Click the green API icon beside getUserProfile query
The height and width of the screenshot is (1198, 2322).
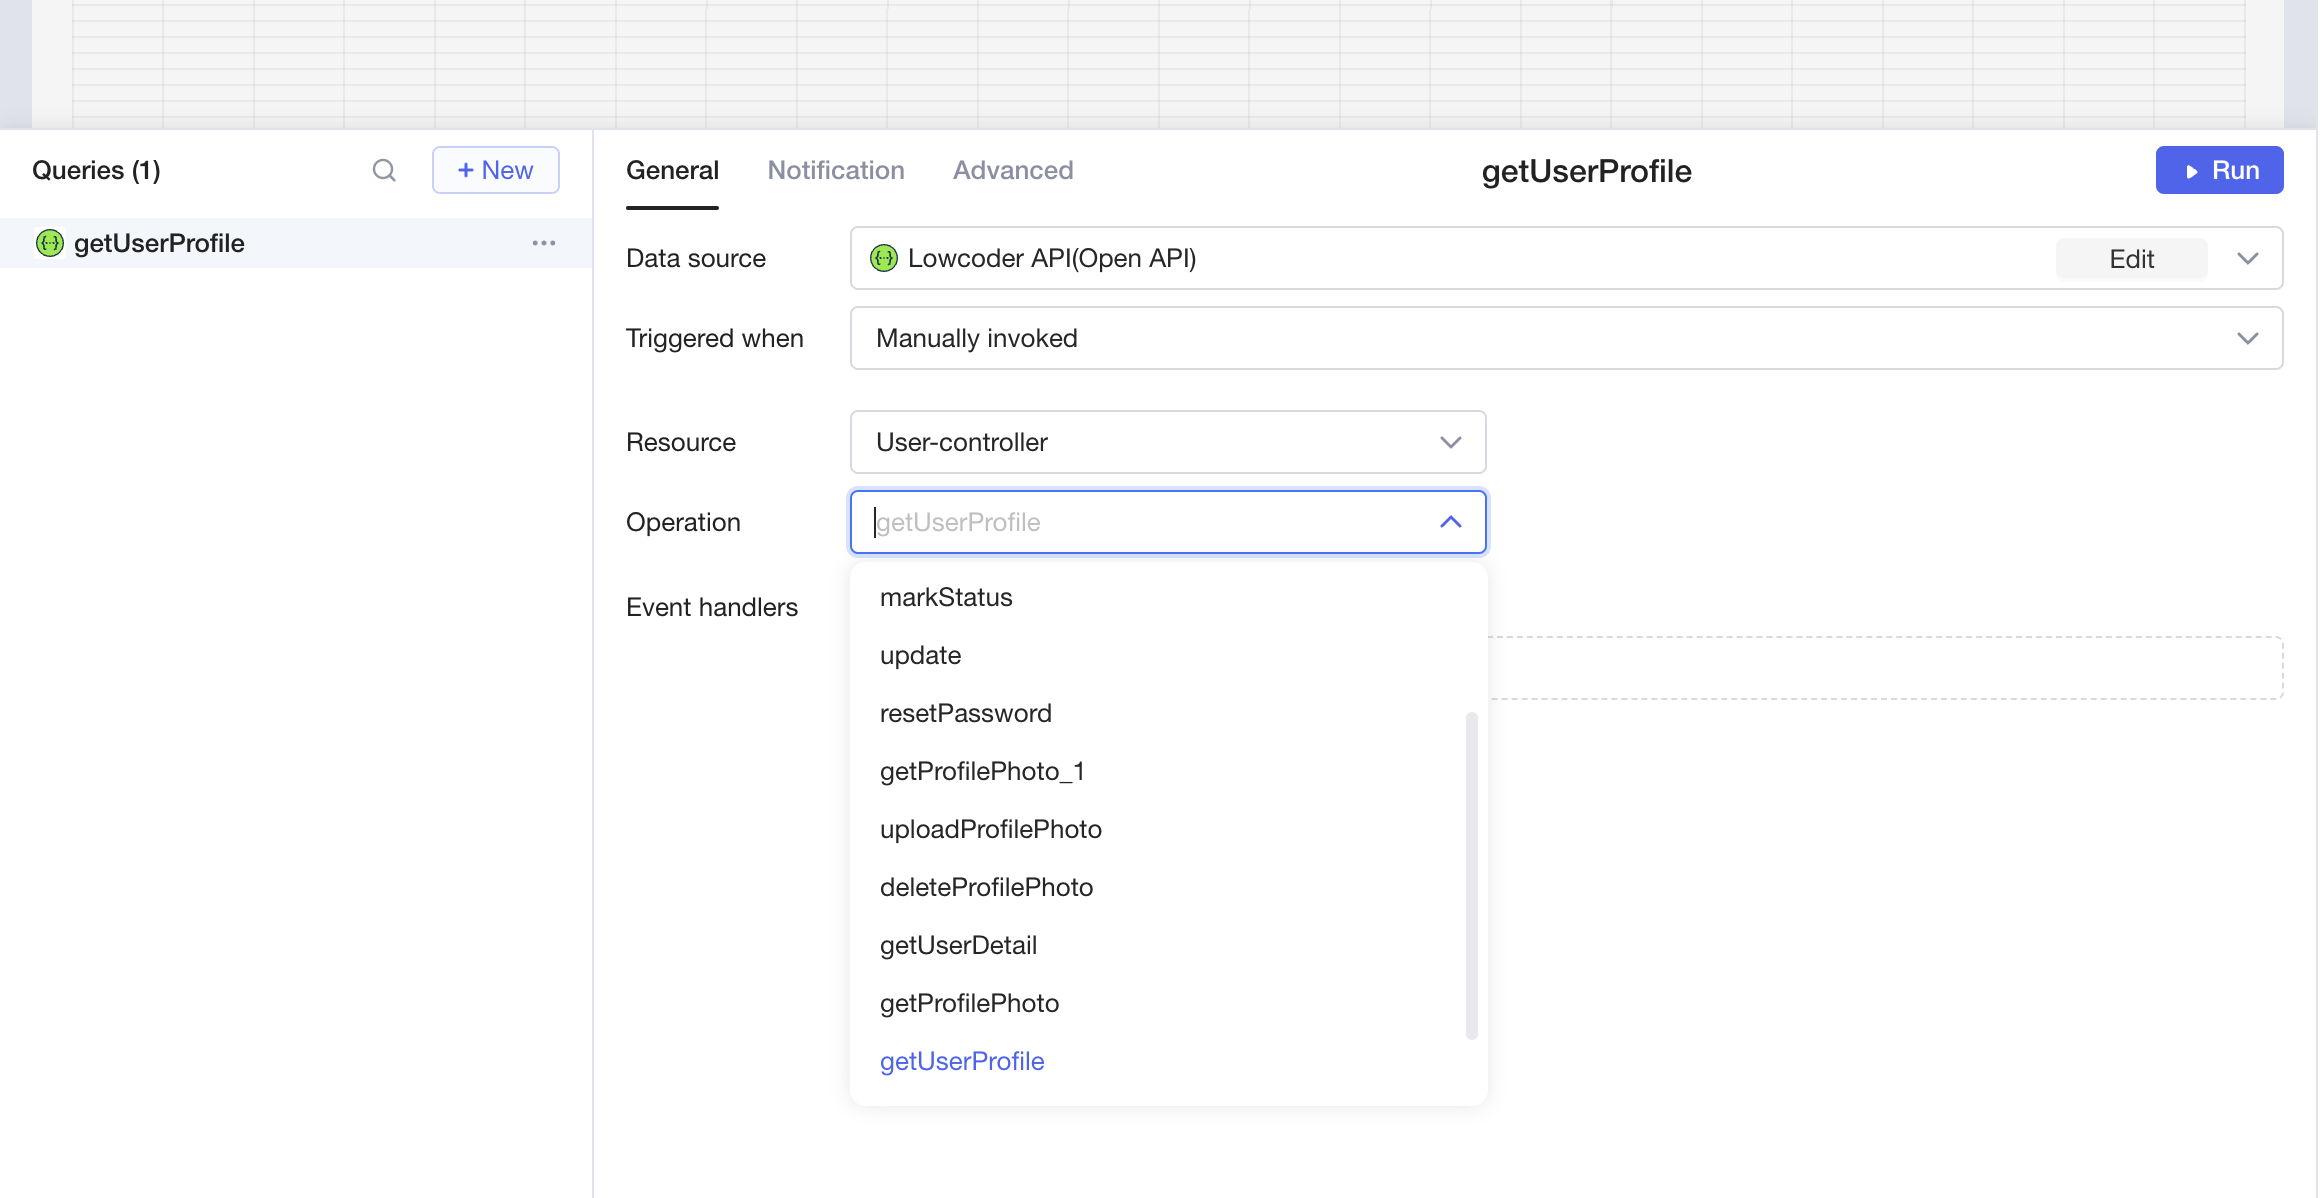[x=50, y=243]
